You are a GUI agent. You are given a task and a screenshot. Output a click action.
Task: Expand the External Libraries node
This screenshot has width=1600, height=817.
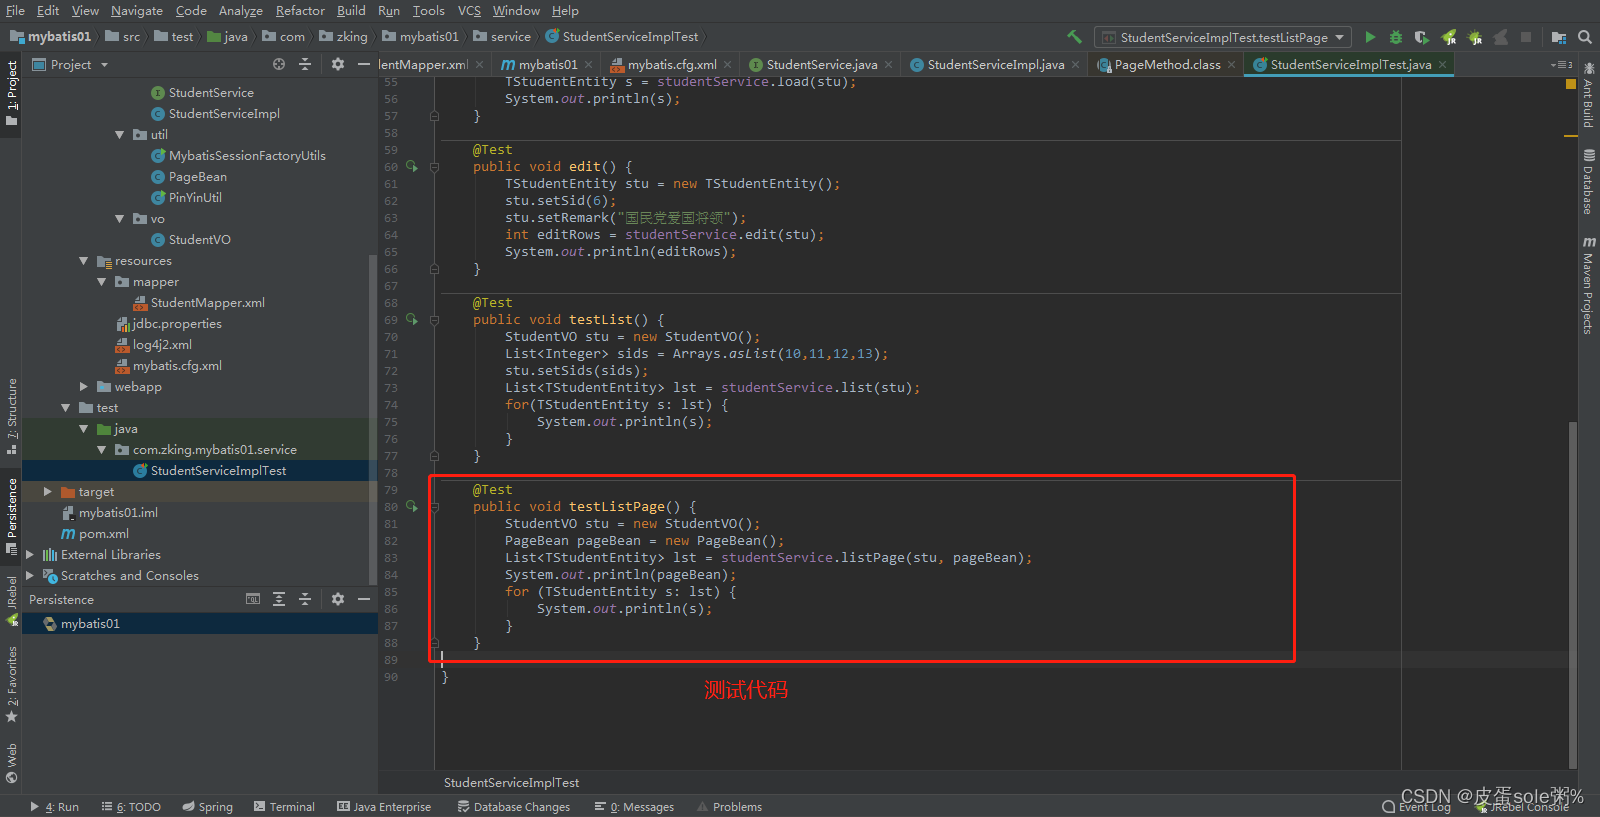click(30, 555)
